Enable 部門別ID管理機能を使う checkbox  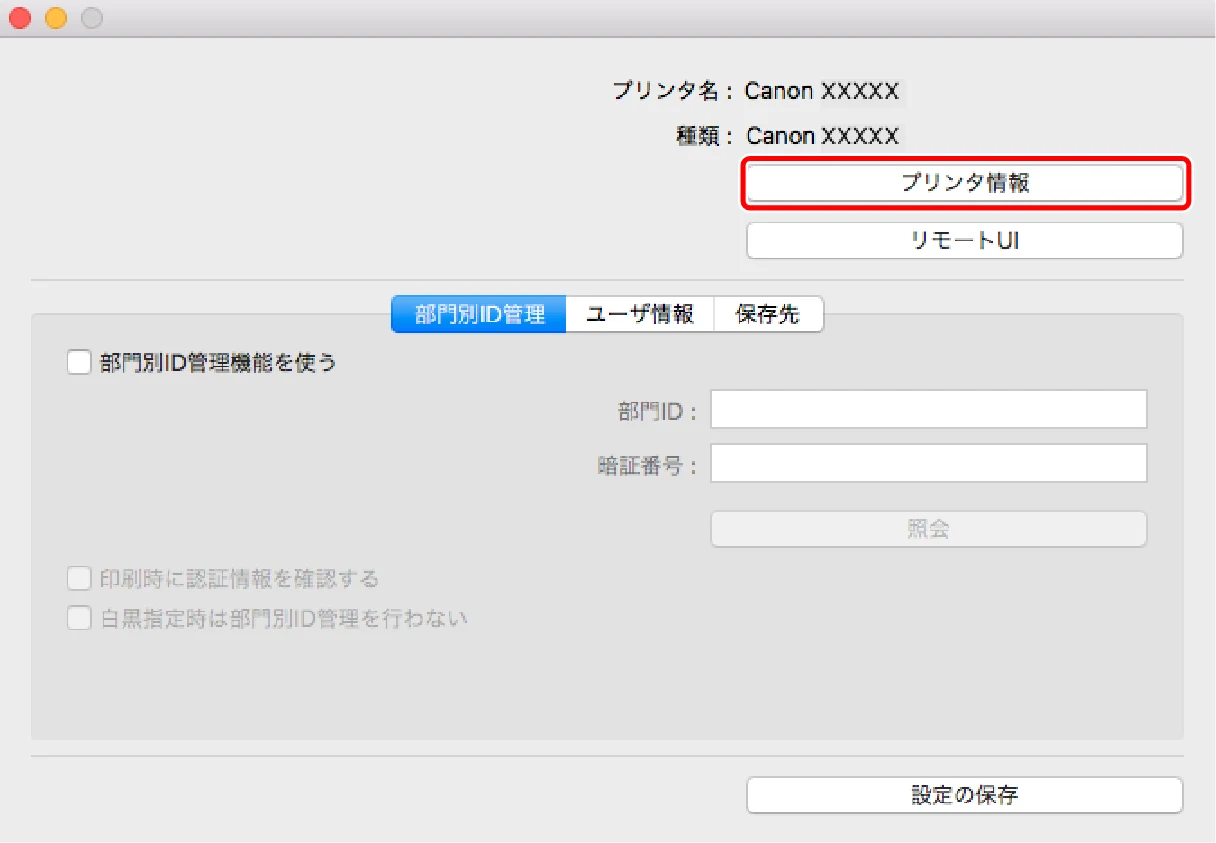tap(79, 362)
